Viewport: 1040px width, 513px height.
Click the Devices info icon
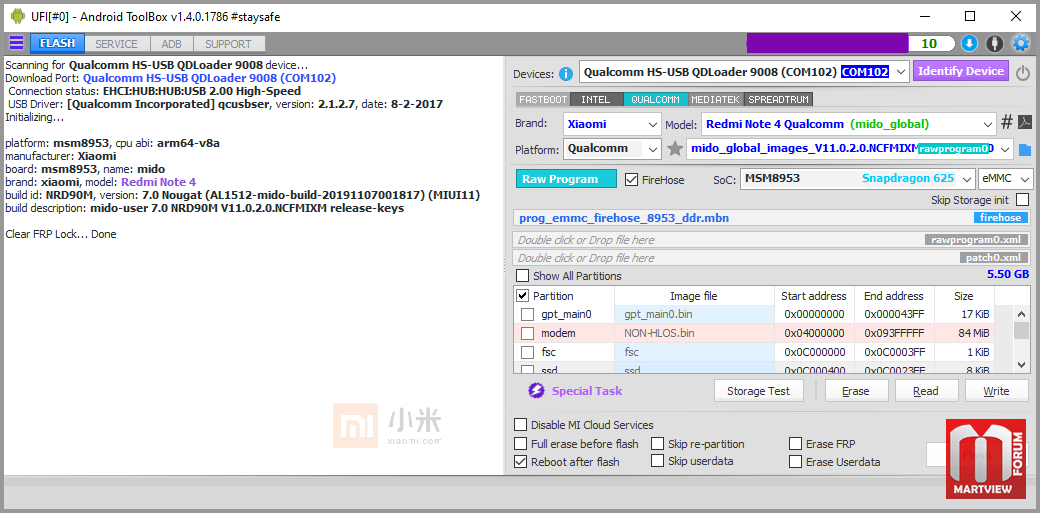pos(566,73)
